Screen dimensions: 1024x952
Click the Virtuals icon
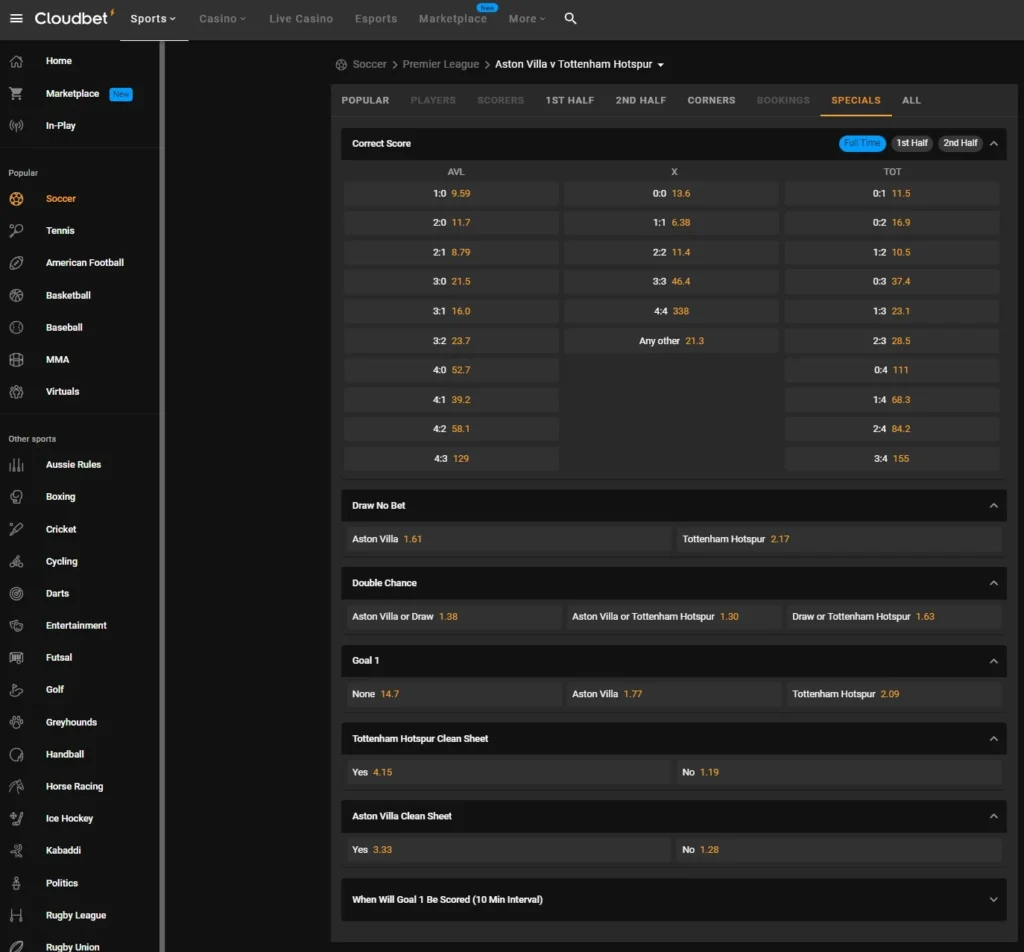[16, 392]
